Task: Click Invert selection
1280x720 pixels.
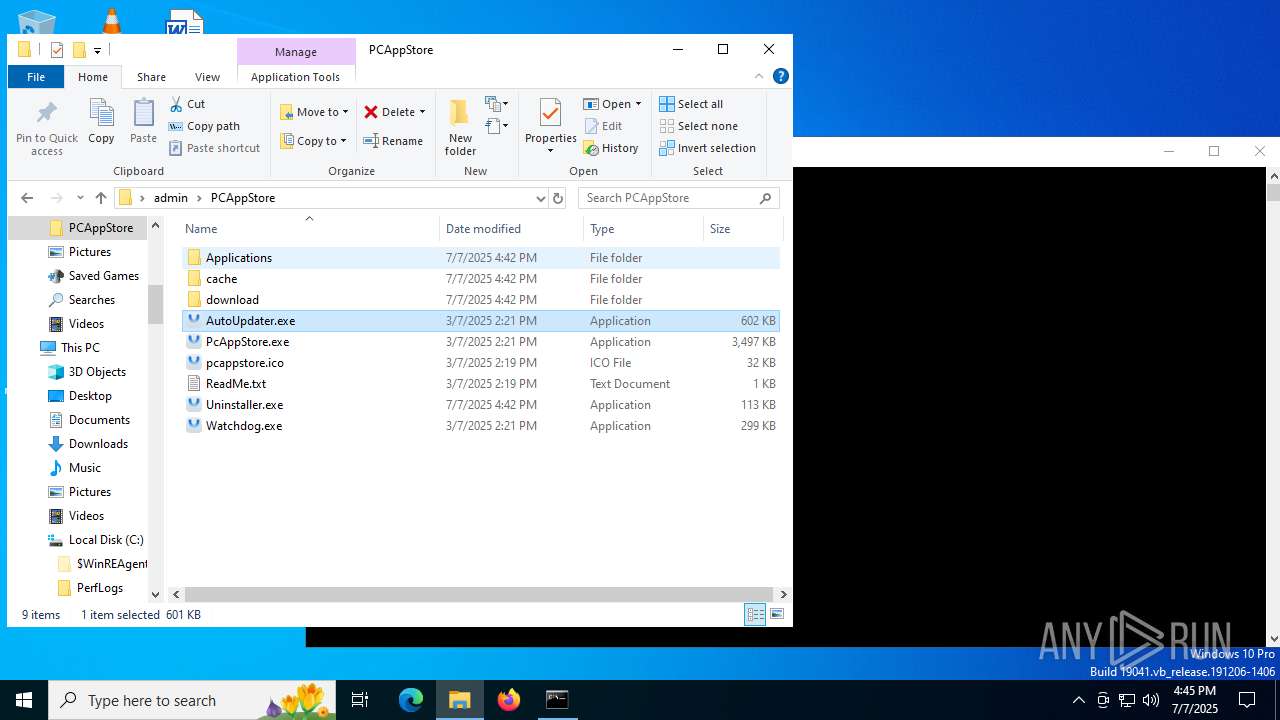Action: [708, 148]
